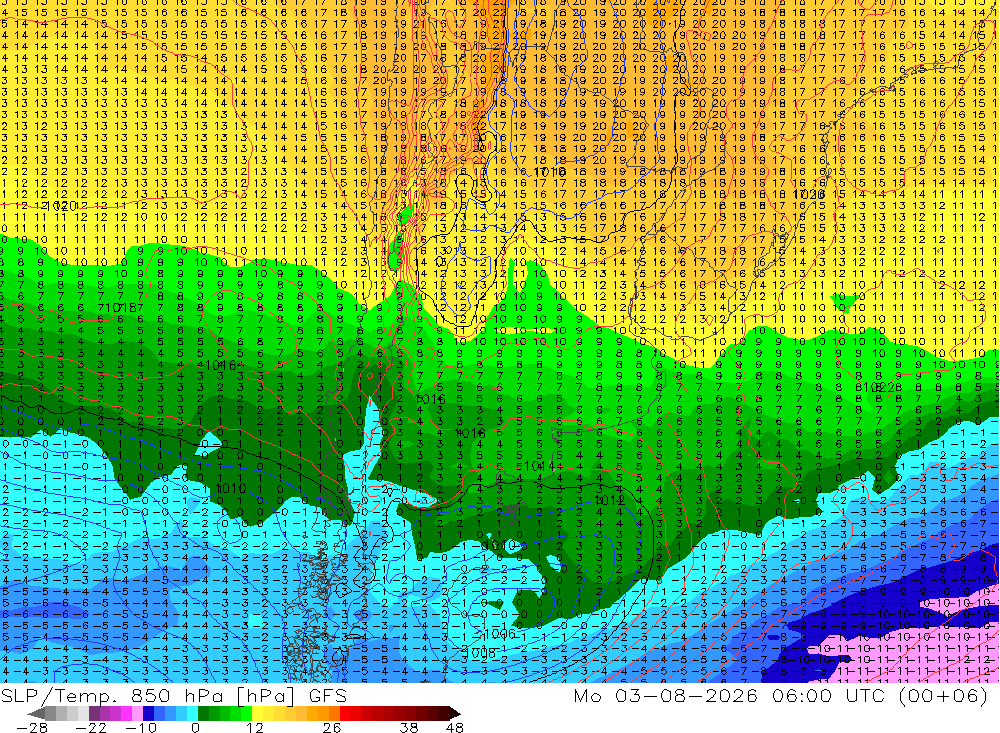
Task: Click the cyan swatch left of dark green
Action: (x=193, y=714)
